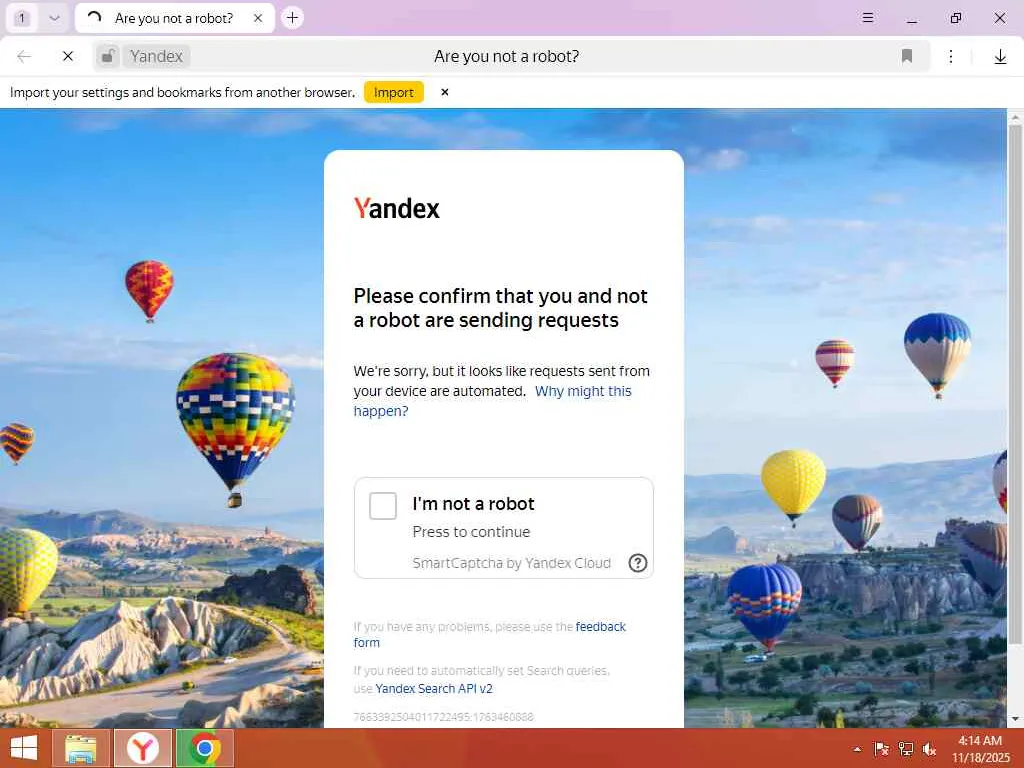This screenshot has height=768, width=1024.
Task: Click the Yandex site label in address bar
Action: (x=156, y=56)
